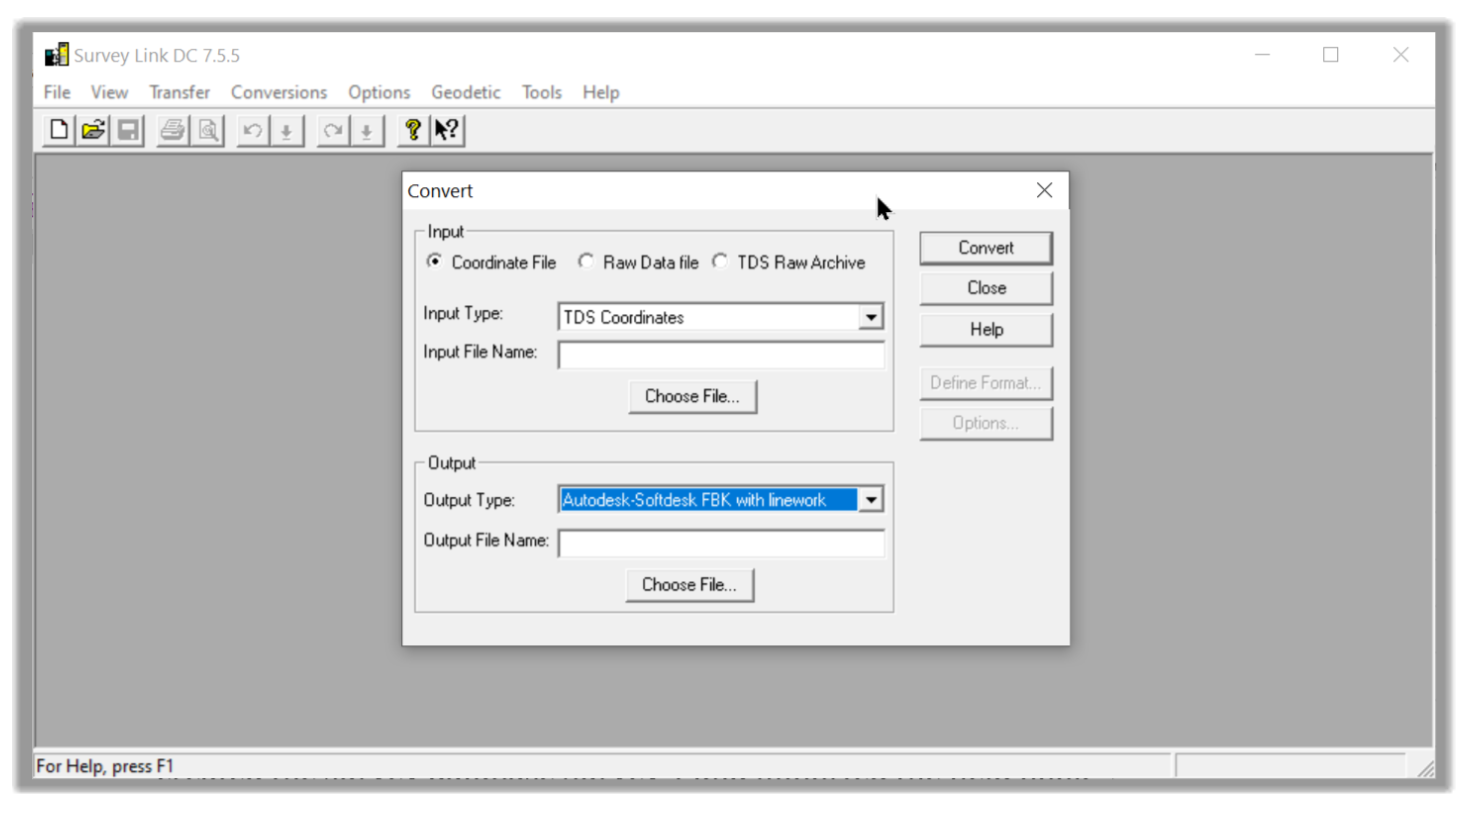Click the Options... button in dialog

tap(986, 423)
